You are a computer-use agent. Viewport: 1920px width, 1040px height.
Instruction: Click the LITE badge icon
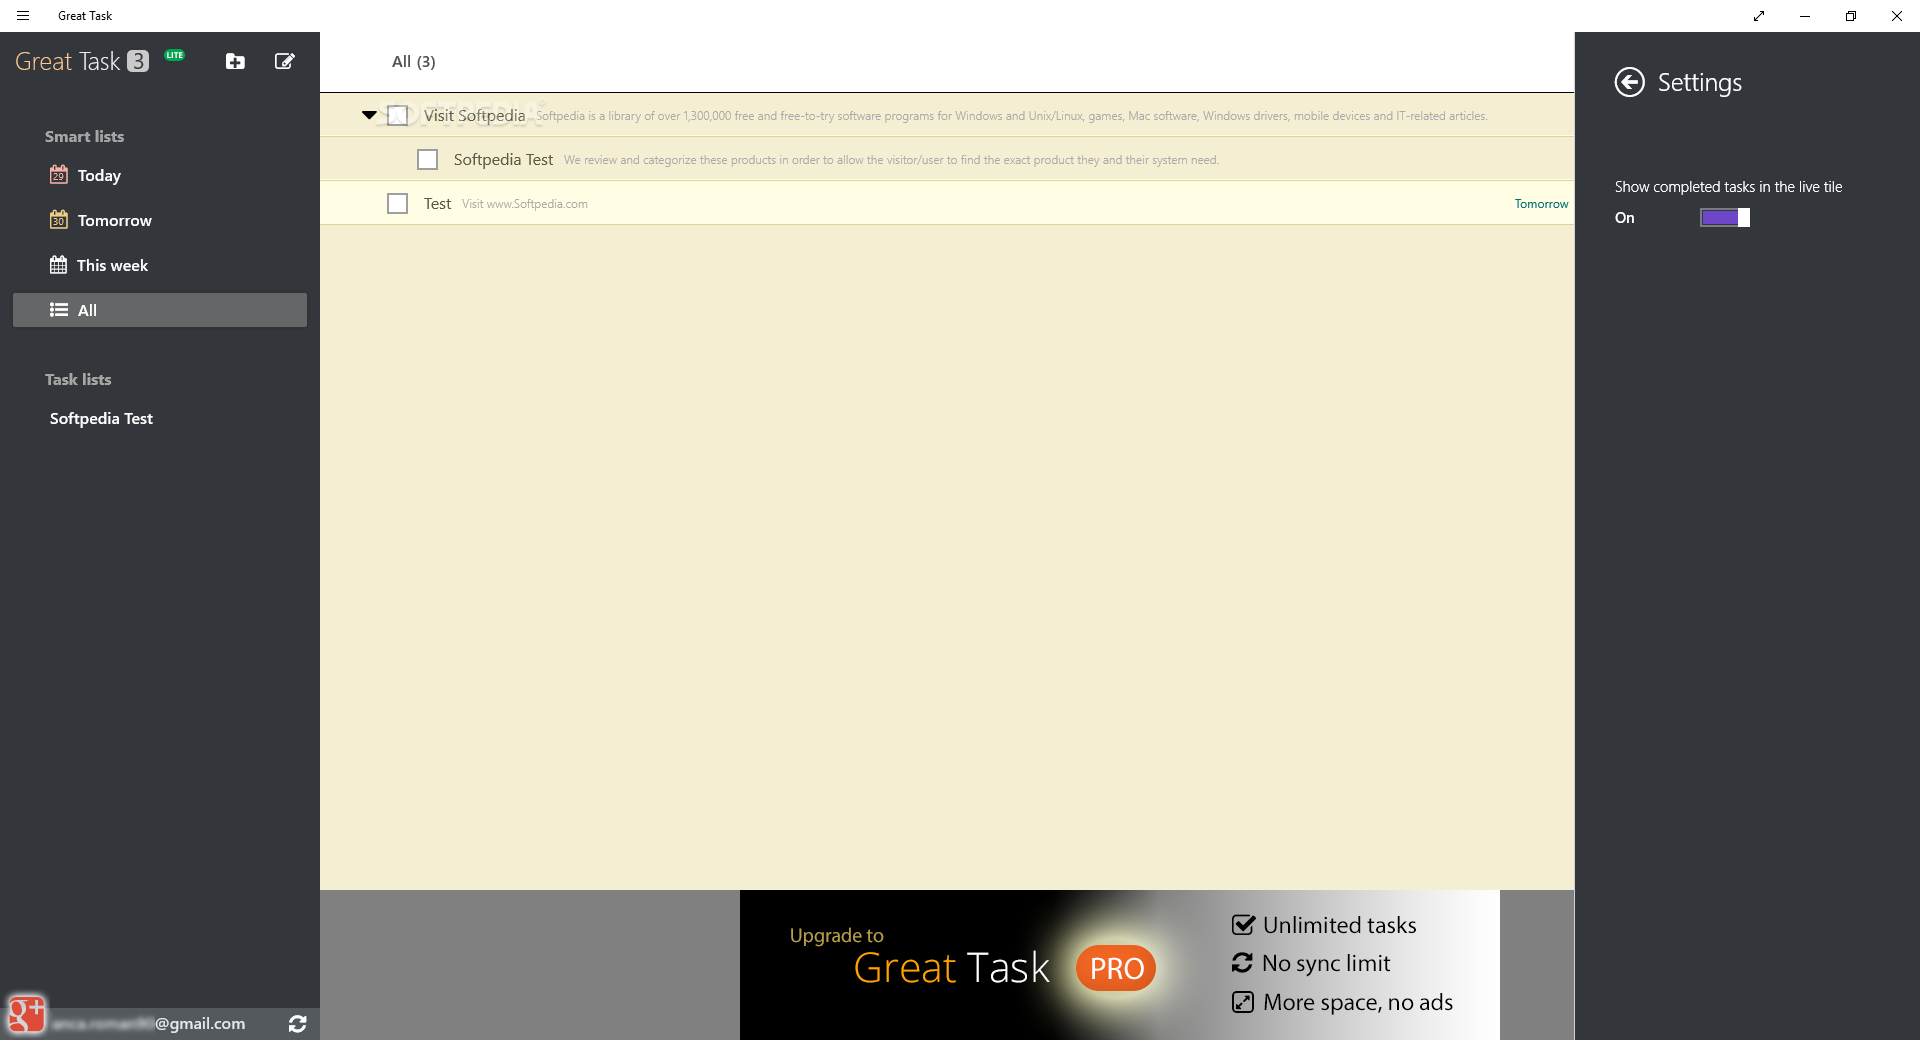175,55
